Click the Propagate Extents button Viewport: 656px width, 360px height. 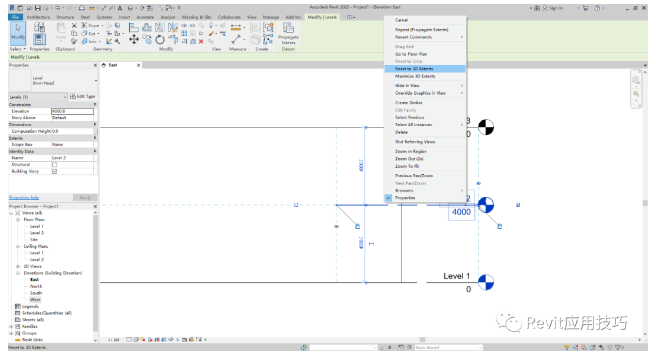[288, 33]
